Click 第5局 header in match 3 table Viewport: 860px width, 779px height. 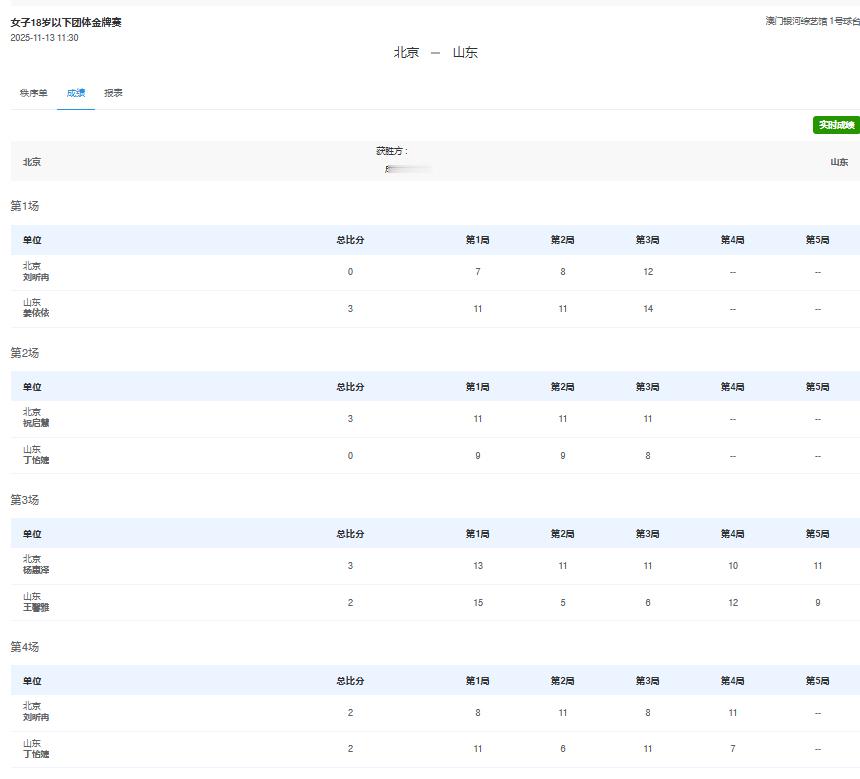[818, 534]
